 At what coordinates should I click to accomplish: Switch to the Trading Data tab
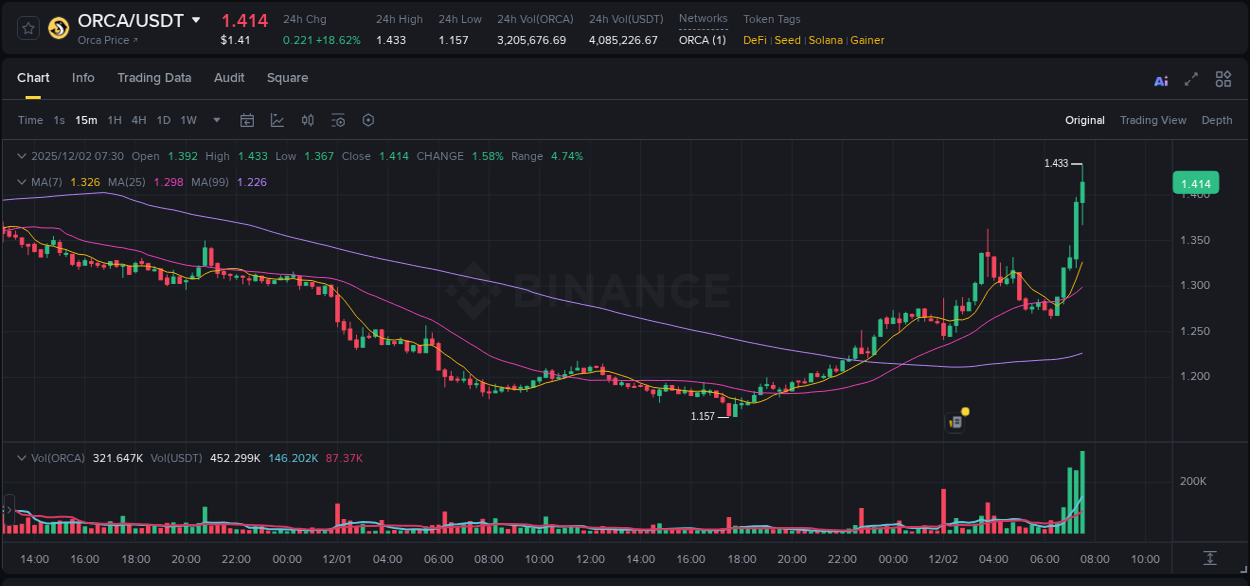pos(154,78)
